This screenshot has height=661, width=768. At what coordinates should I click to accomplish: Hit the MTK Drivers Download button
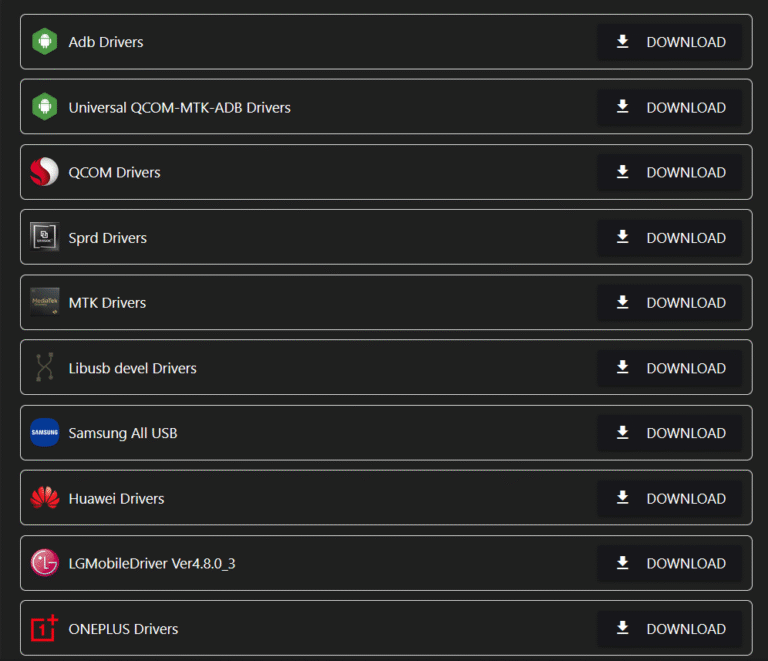tap(670, 302)
